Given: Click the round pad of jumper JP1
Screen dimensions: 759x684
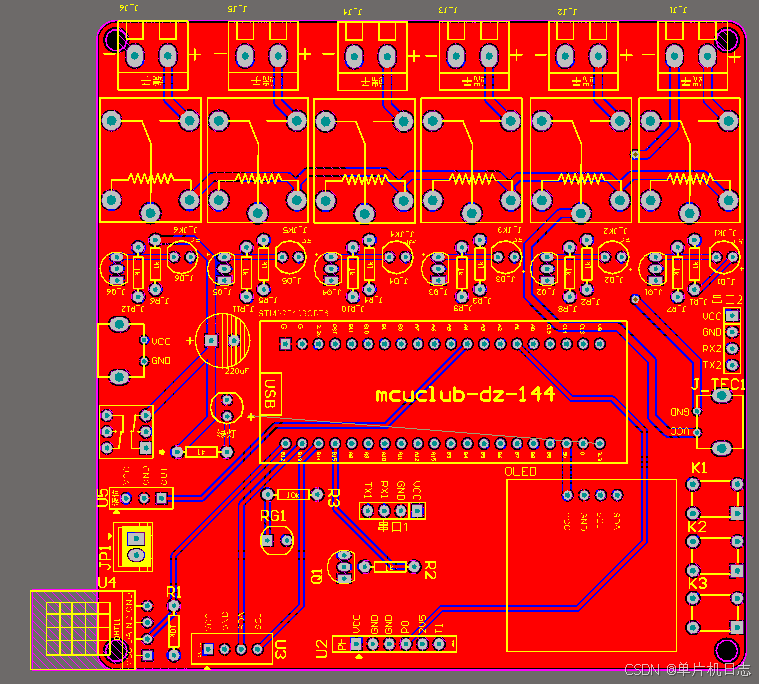Looking at the screenshot, I should (x=136, y=554).
